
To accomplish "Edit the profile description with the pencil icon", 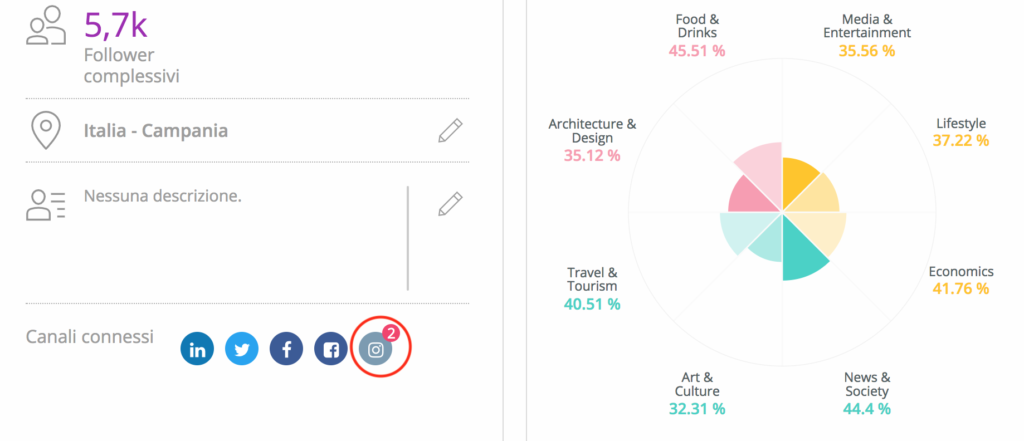I will [x=451, y=204].
